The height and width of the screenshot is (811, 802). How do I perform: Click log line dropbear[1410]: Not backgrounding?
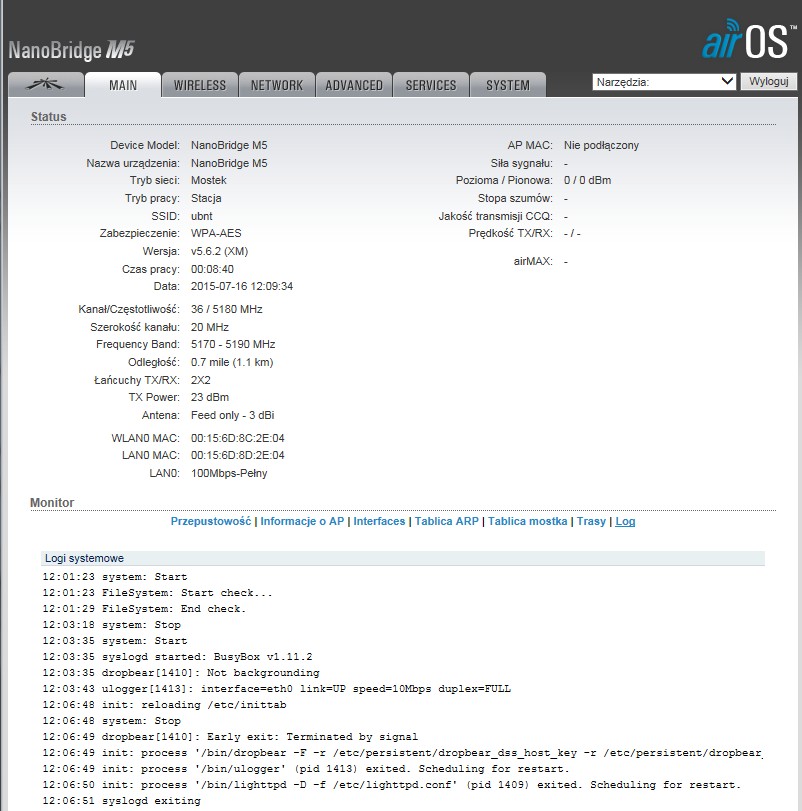point(181,673)
